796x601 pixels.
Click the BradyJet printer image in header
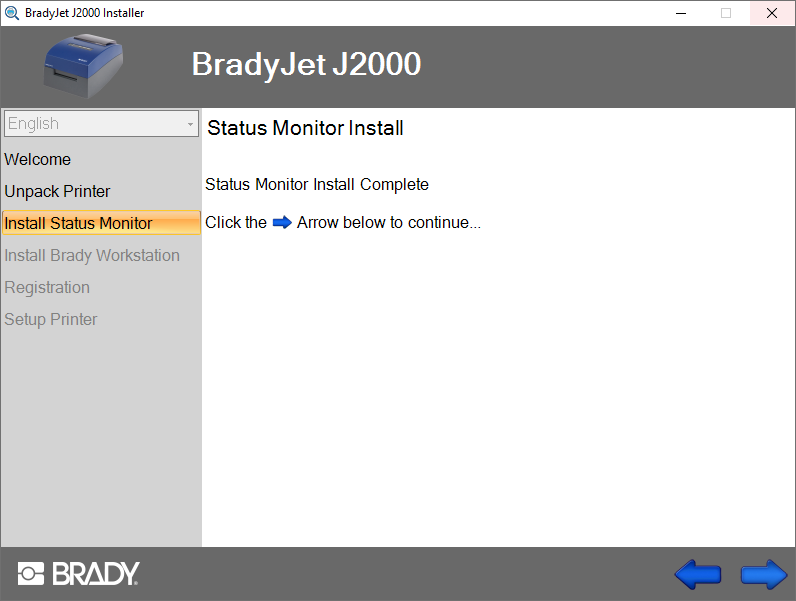point(84,66)
